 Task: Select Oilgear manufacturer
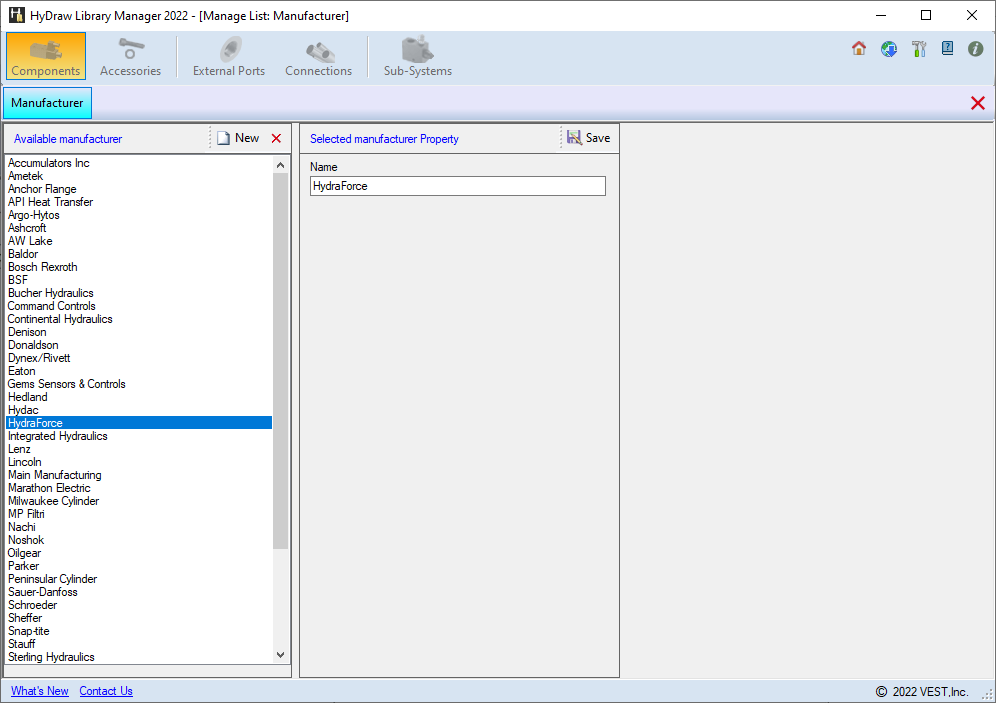(x=139, y=553)
